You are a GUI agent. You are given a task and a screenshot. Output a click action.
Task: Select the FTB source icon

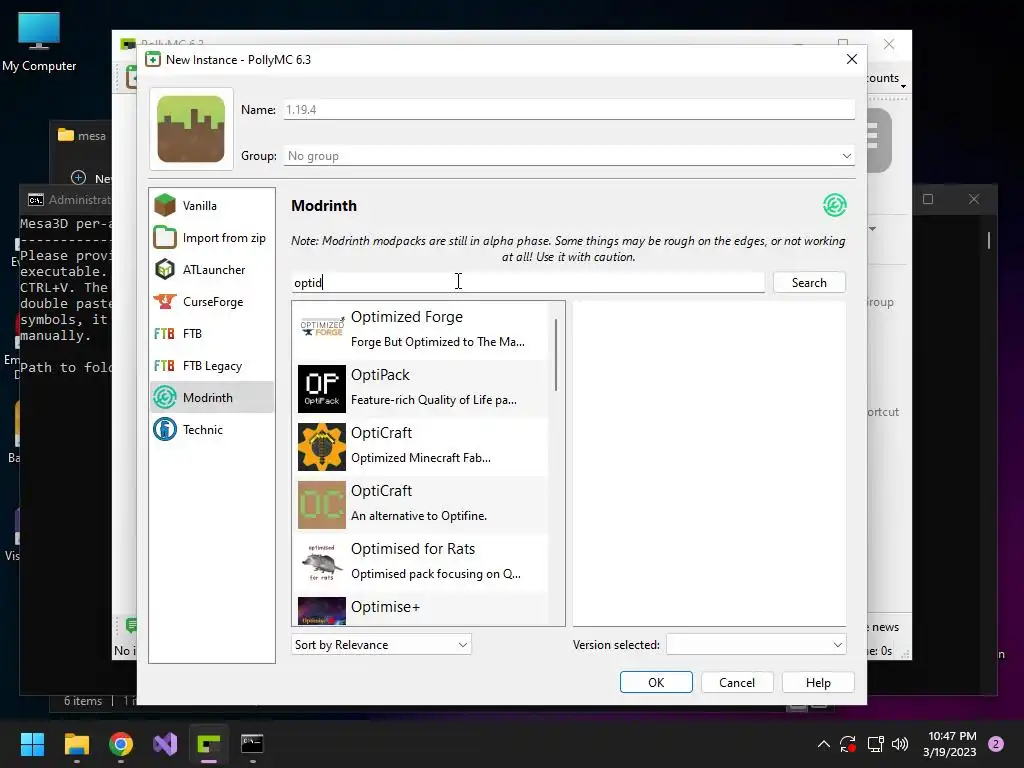[x=165, y=334]
